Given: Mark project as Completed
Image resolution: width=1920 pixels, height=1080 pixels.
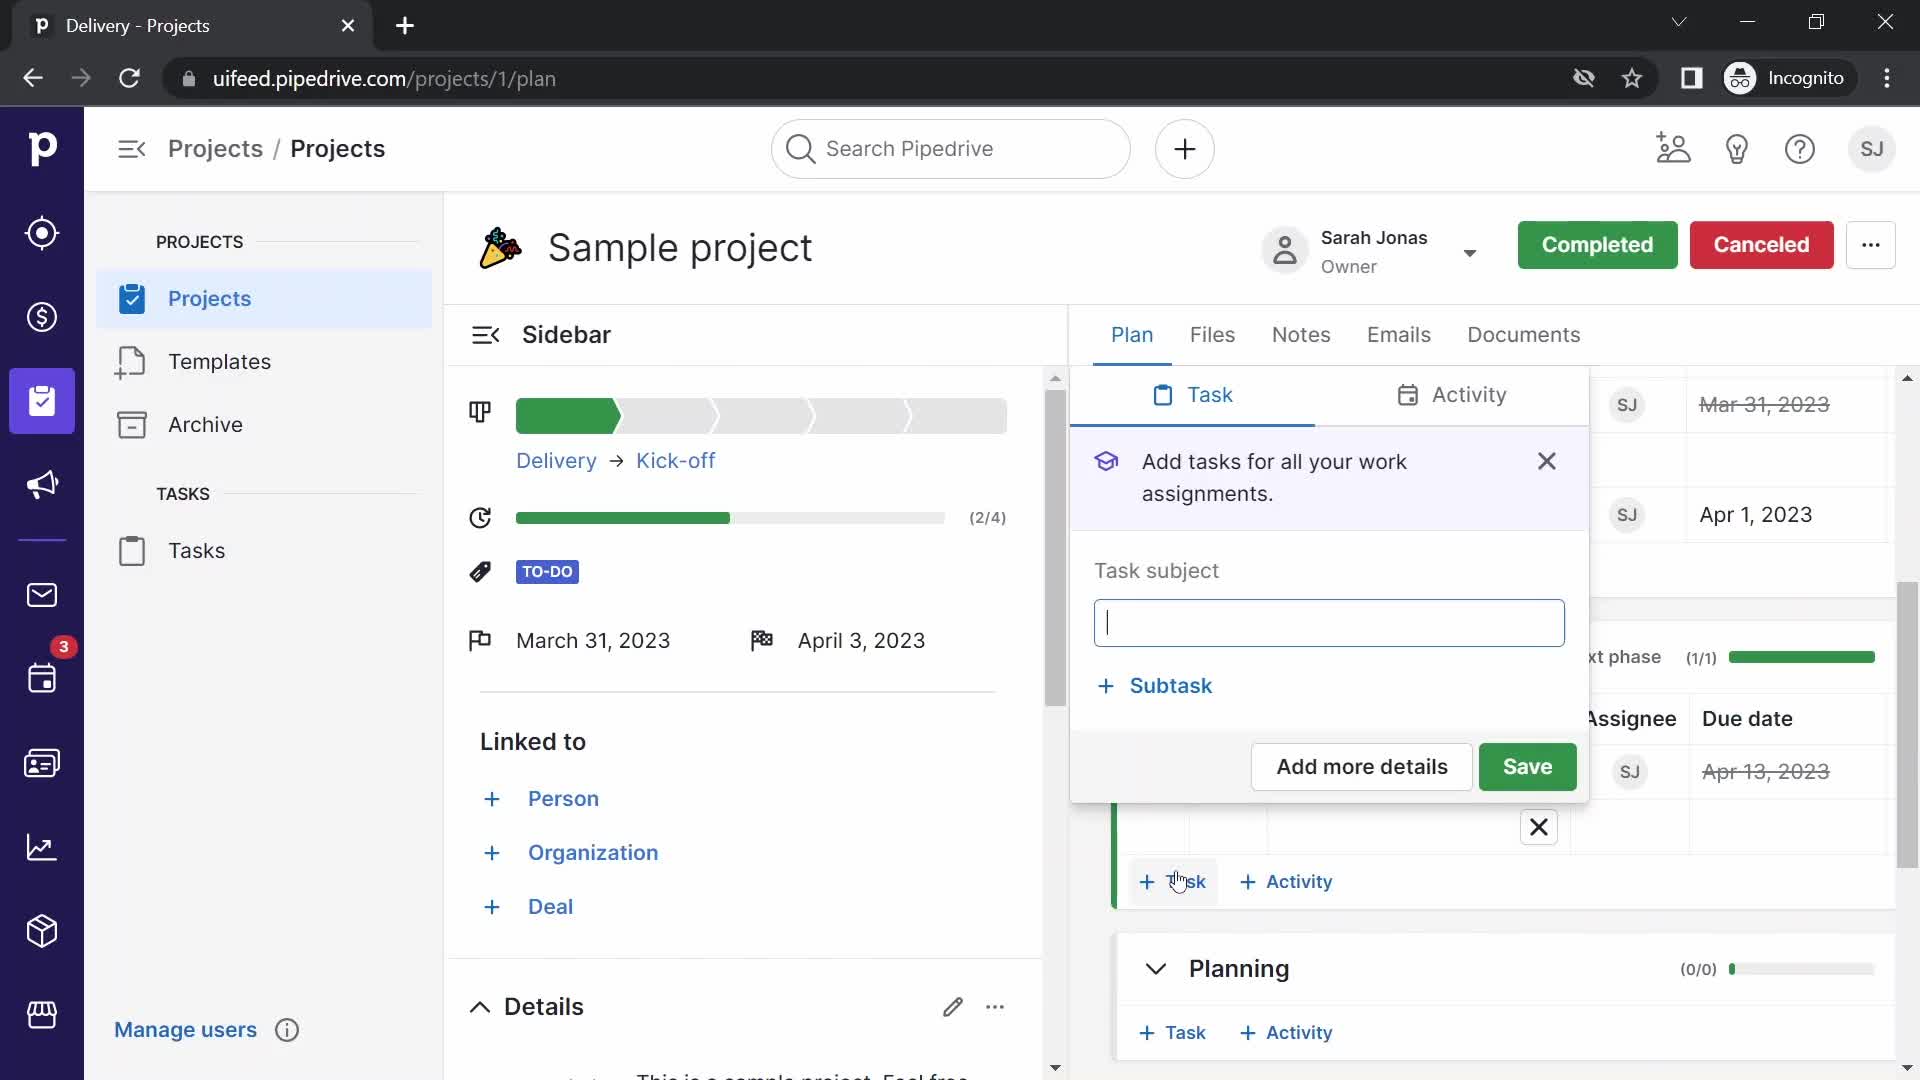Looking at the screenshot, I should click(x=1597, y=245).
